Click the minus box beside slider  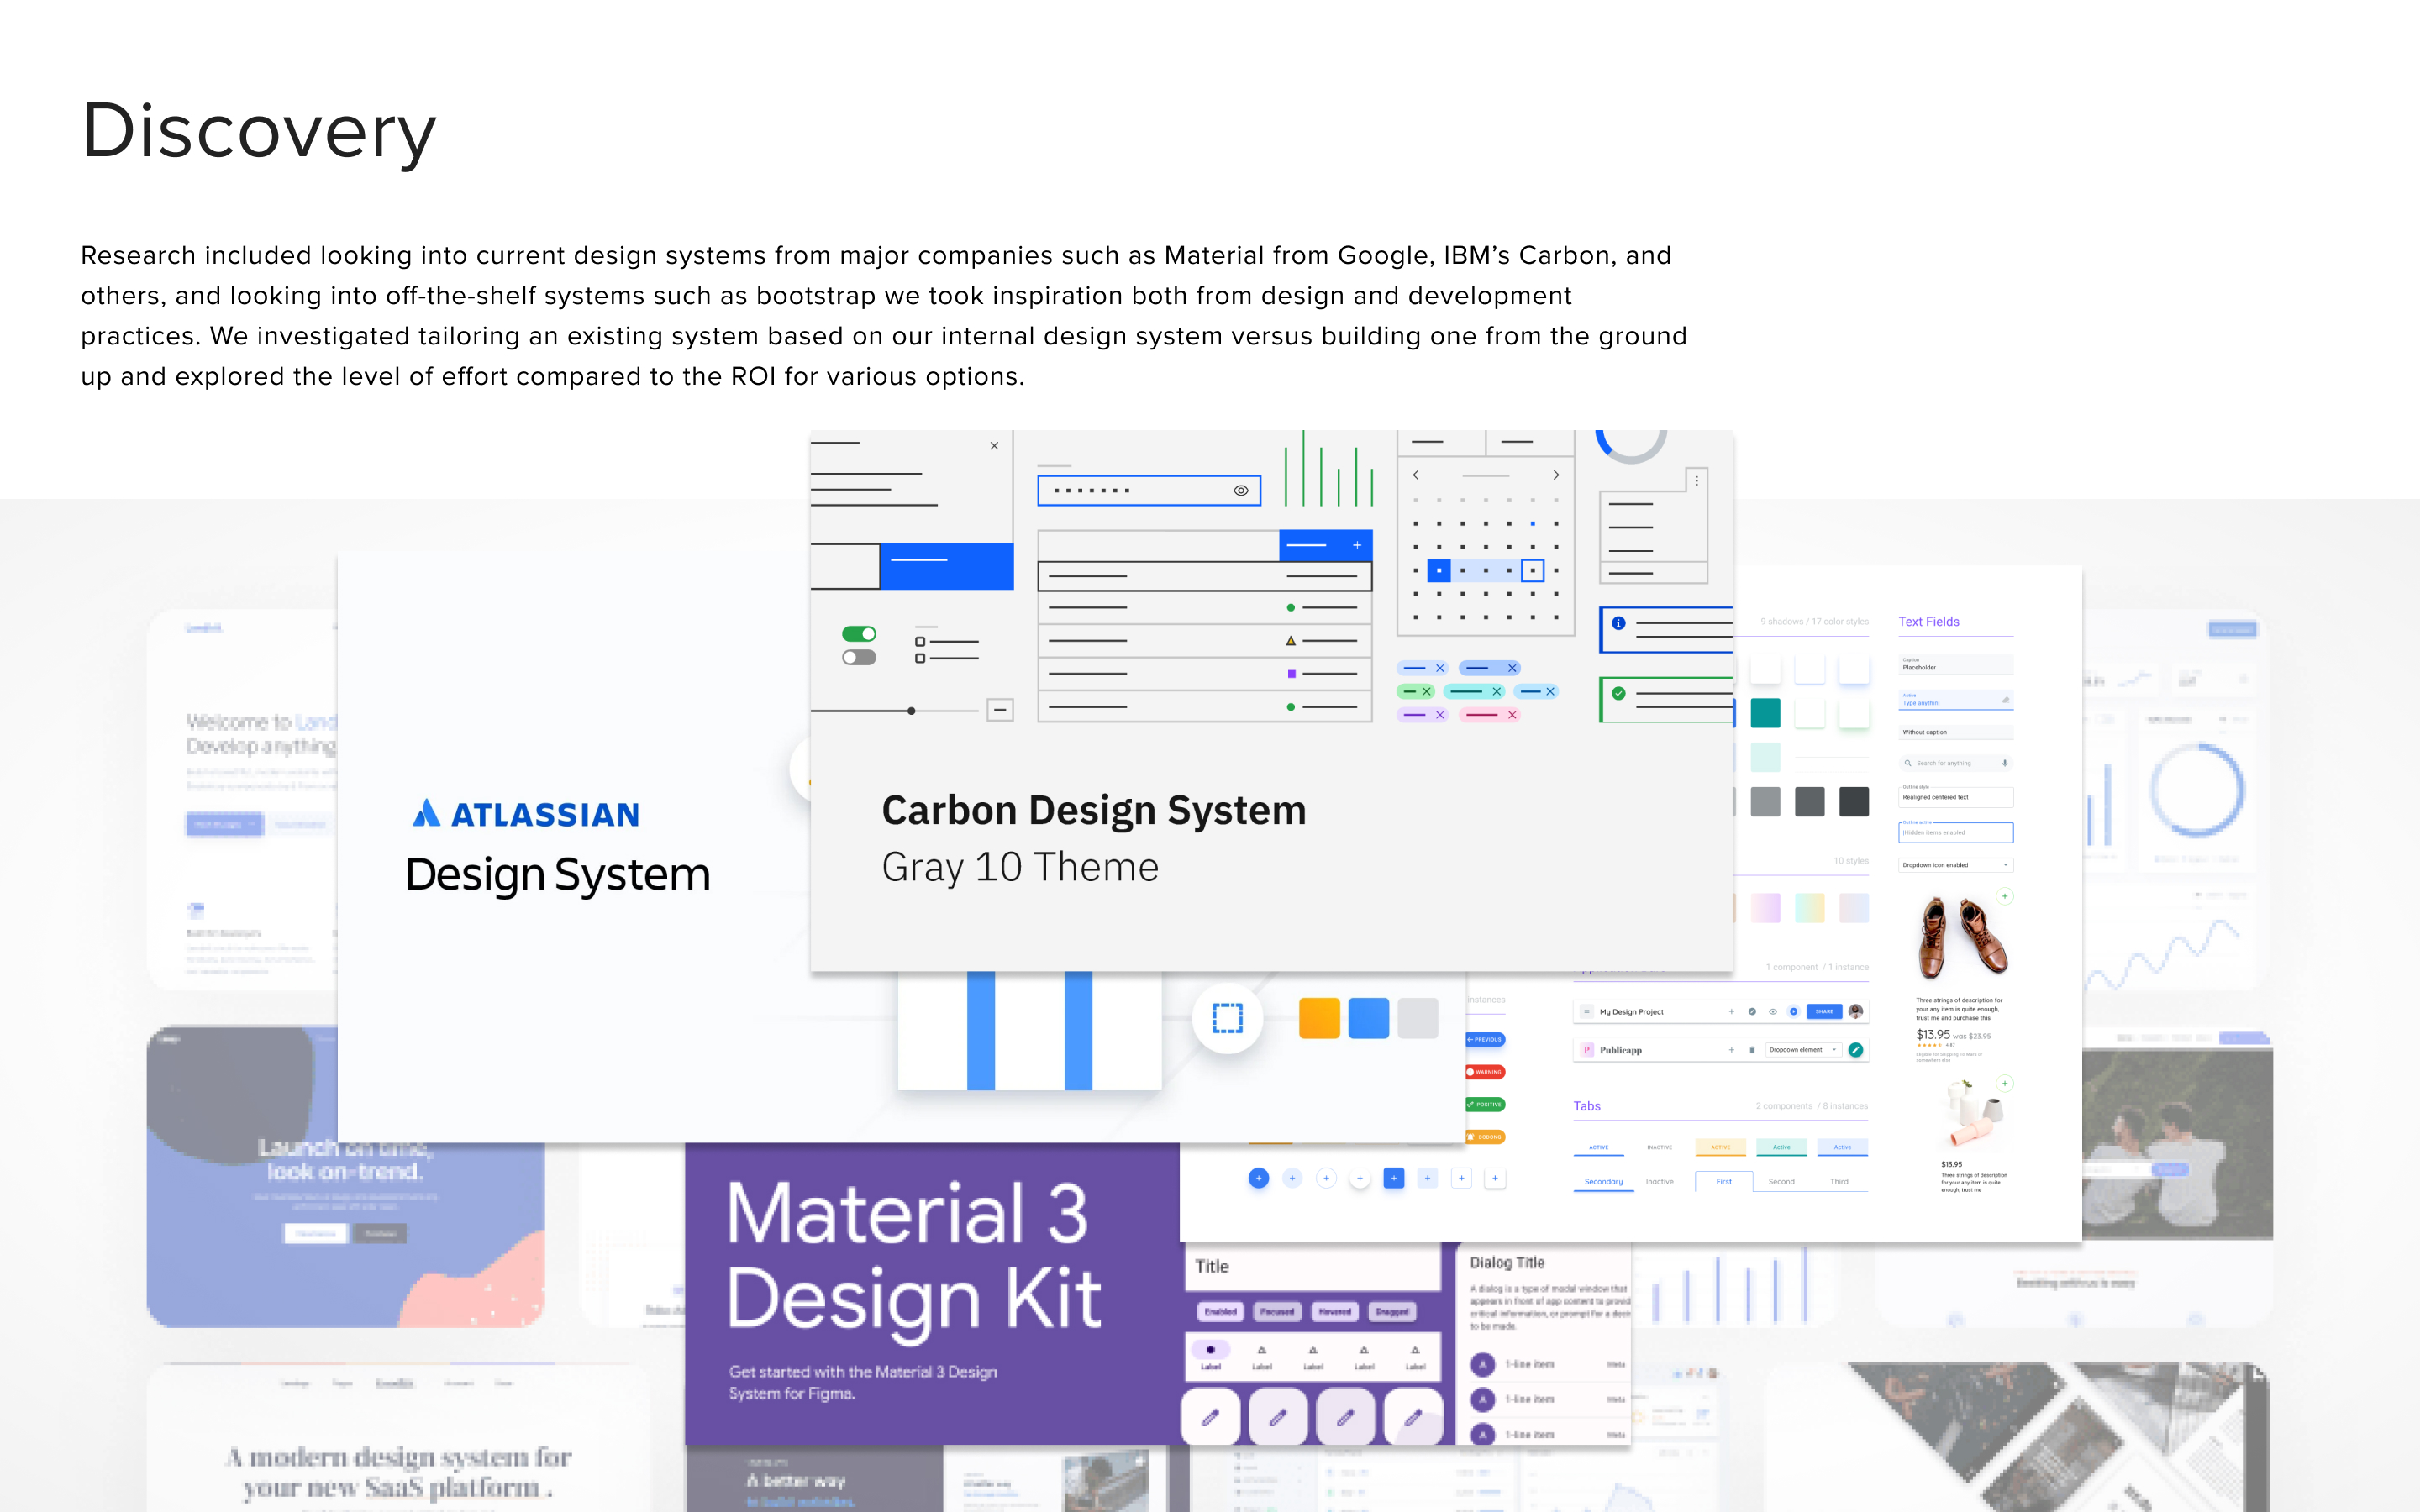[x=1000, y=710]
